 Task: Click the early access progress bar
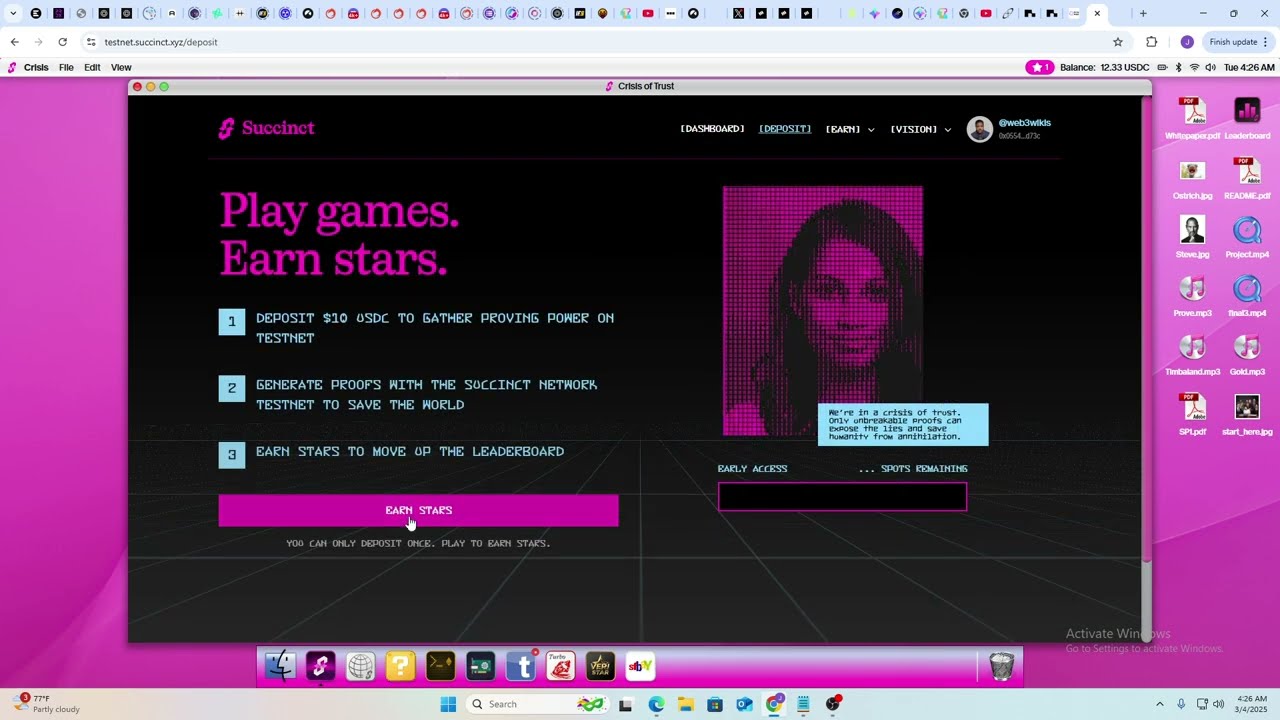pos(842,497)
